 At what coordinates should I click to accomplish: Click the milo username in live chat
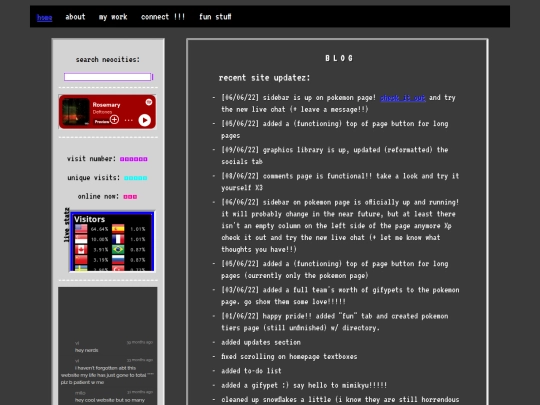pos(80,393)
